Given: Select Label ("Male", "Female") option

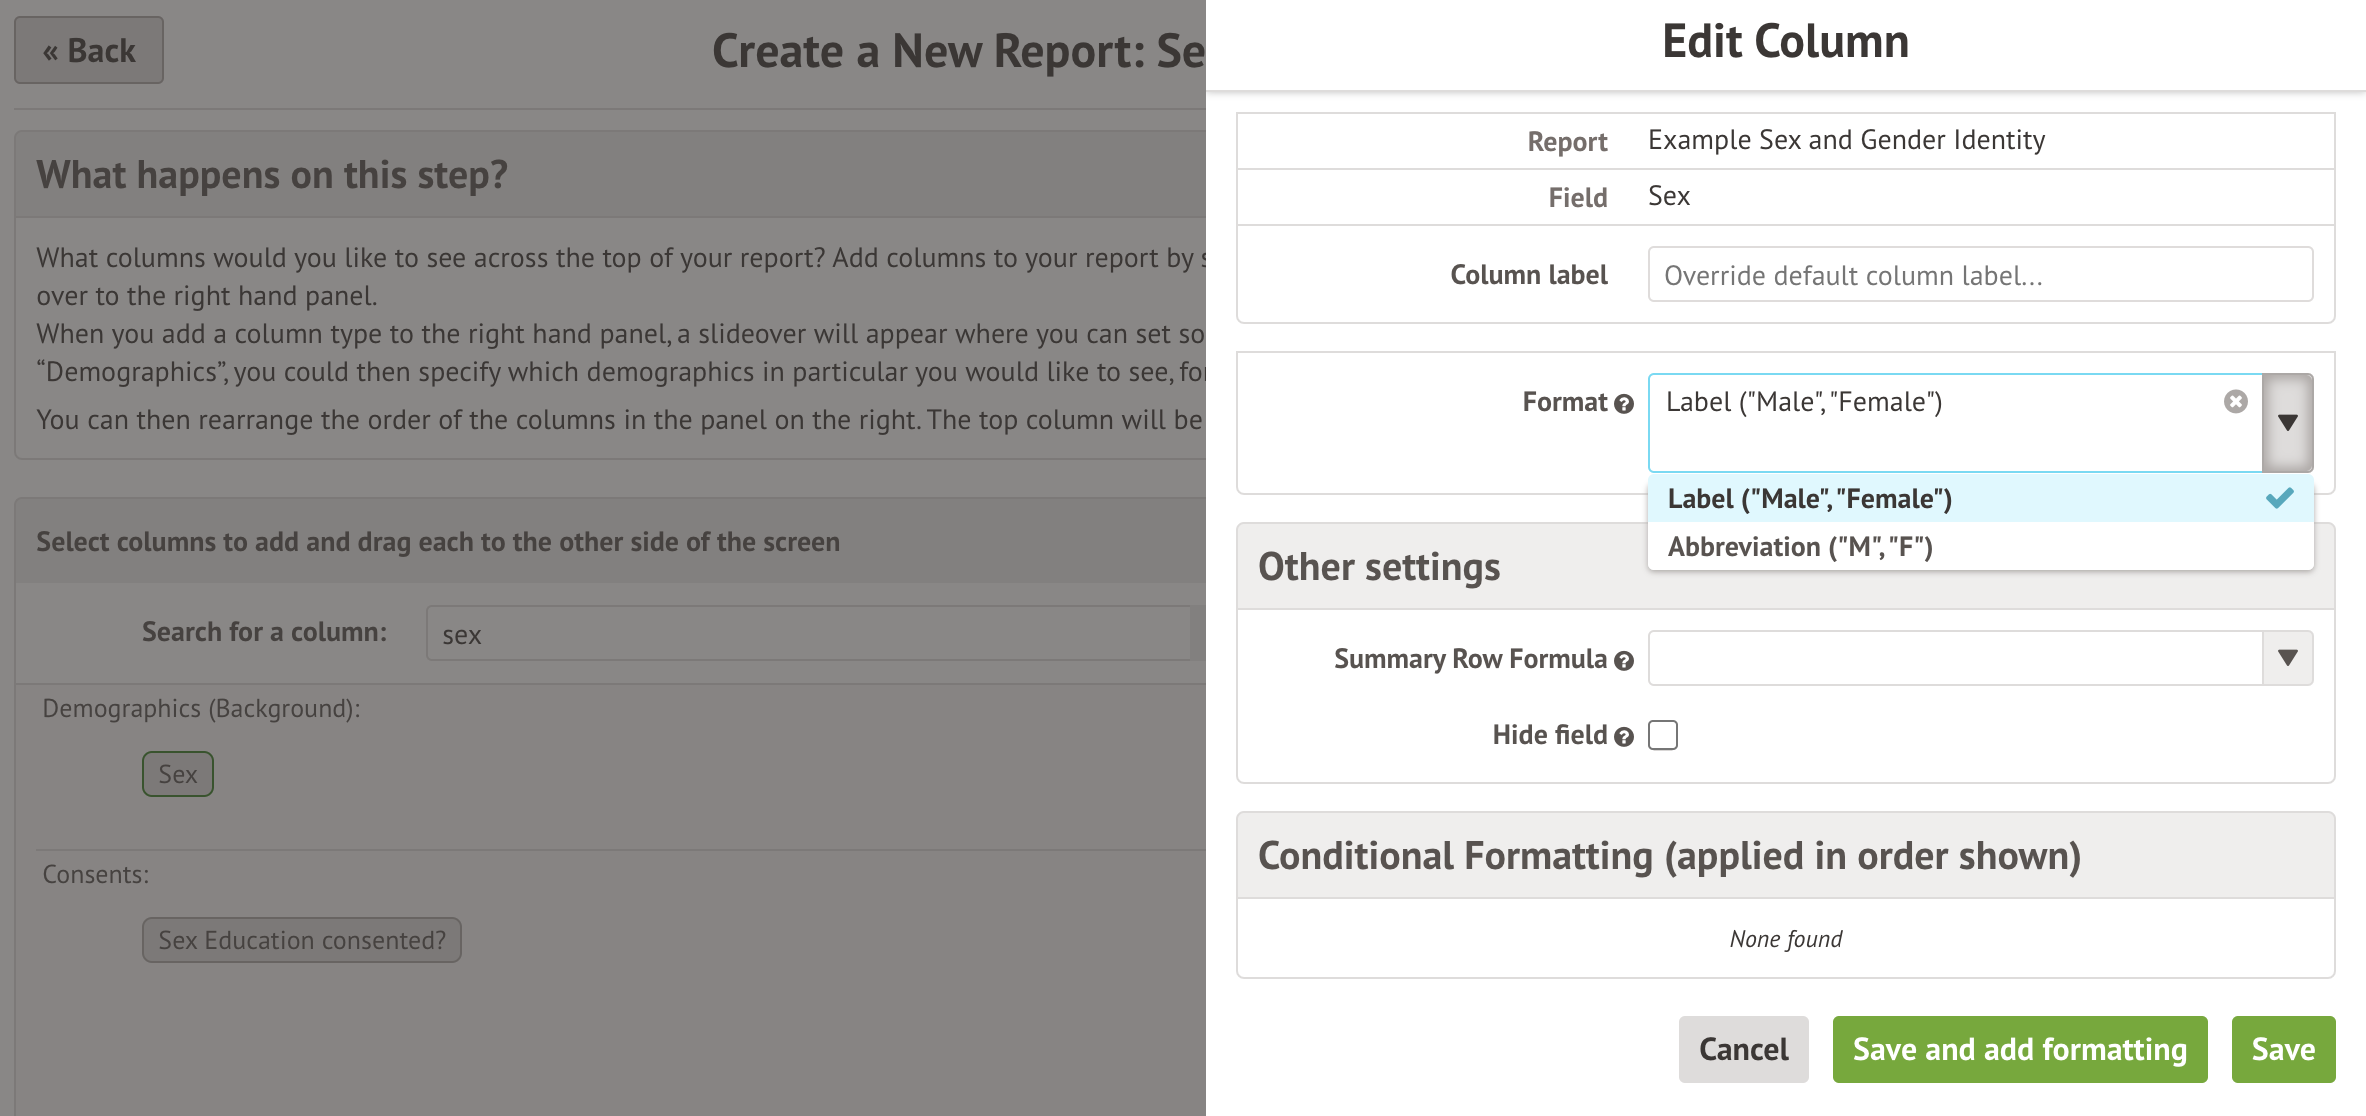Looking at the screenshot, I should 1810,498.
